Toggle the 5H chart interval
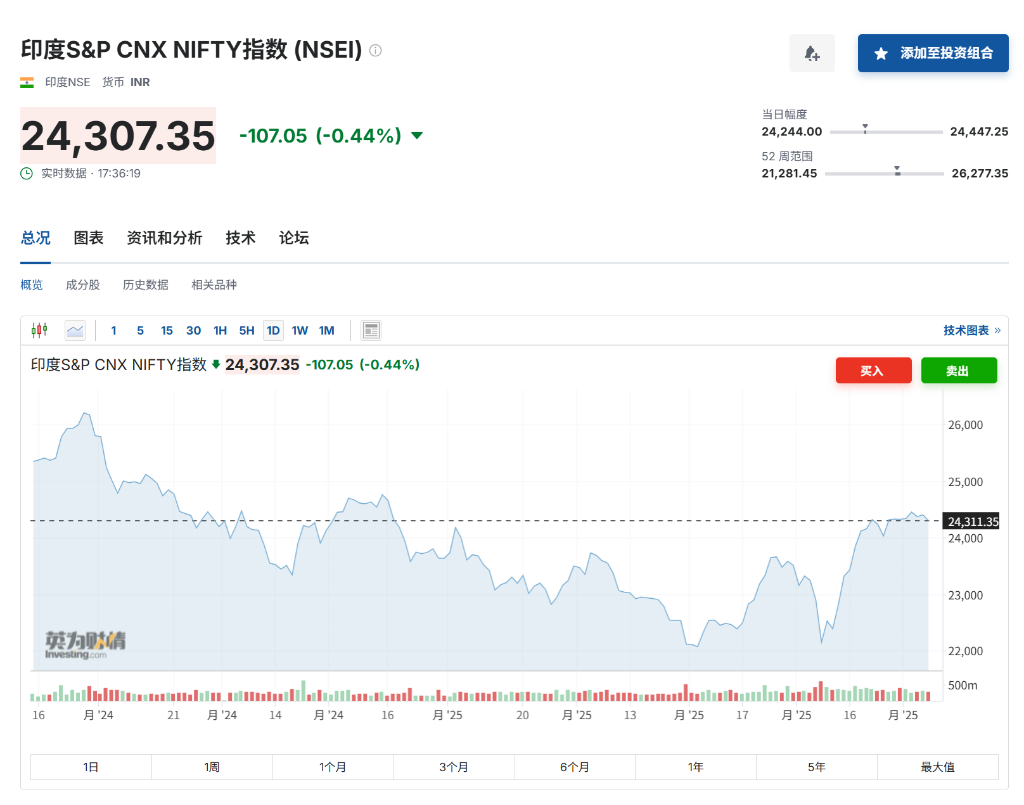1024x805 pixels. 246,330
